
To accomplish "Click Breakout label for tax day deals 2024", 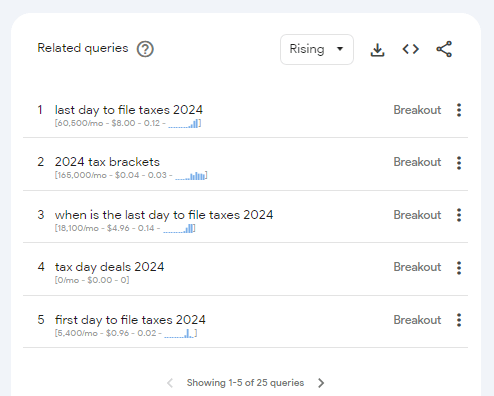I will point(417,267).
